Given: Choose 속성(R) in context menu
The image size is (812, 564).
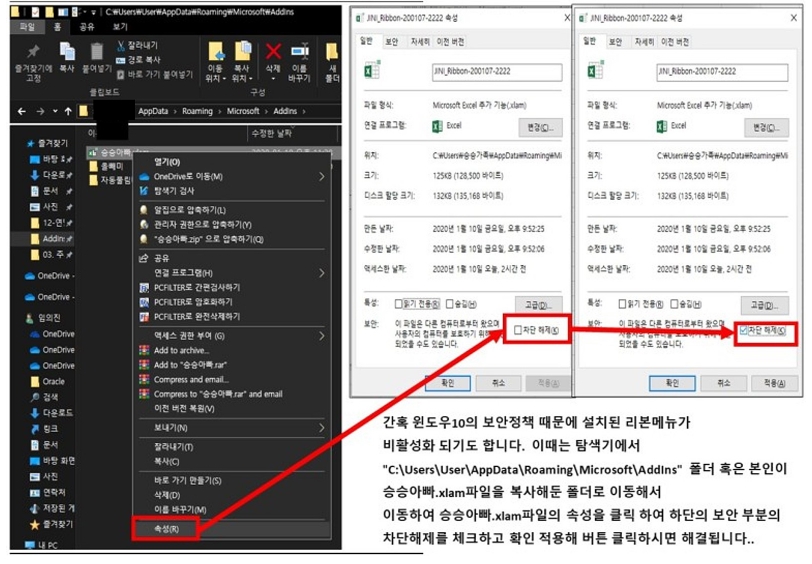Looking at the screenshot, I should pos(232,529).
